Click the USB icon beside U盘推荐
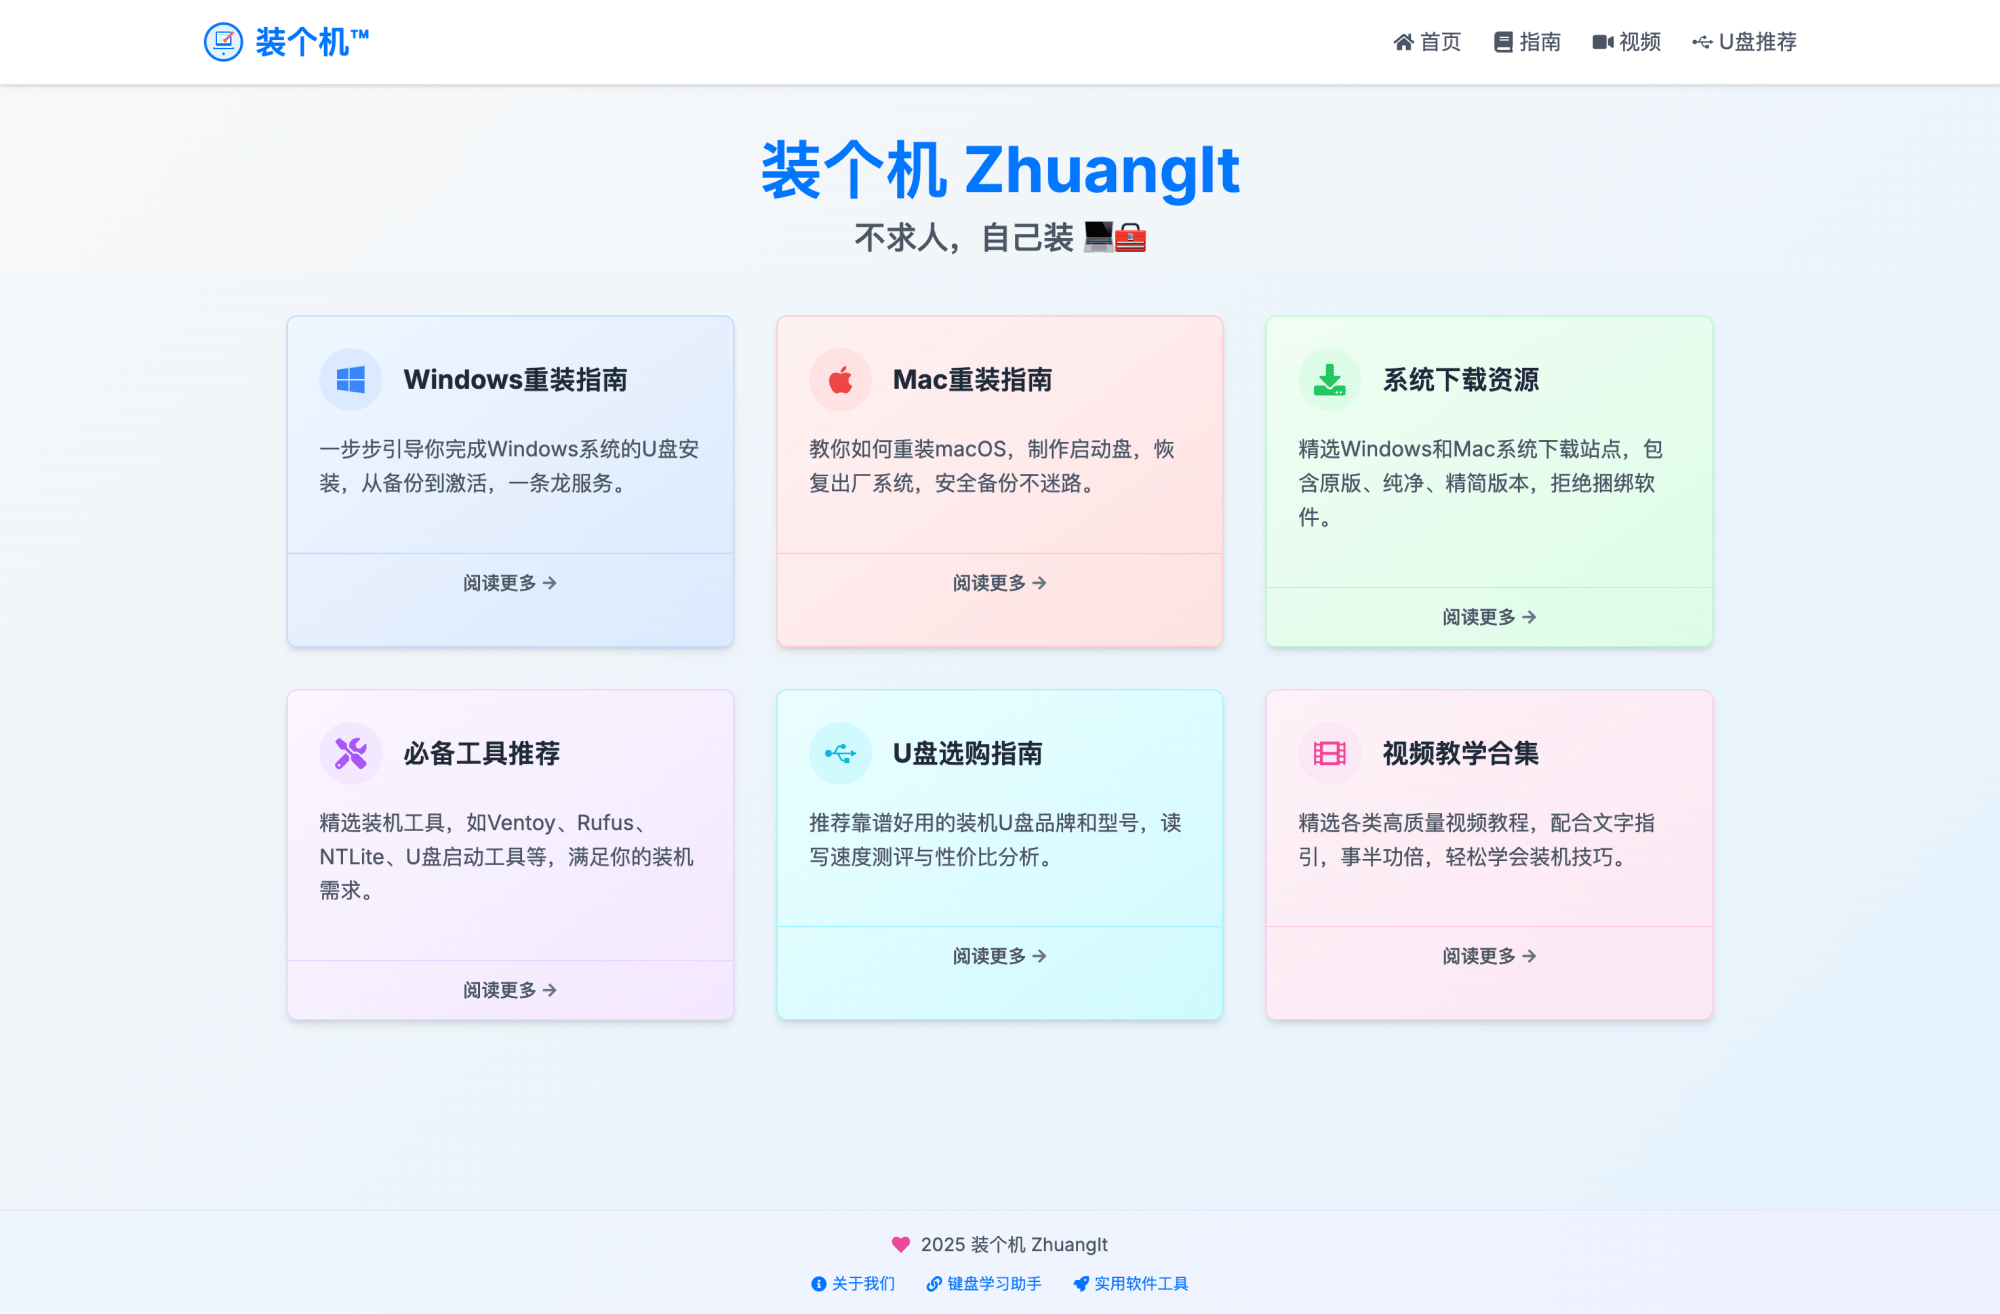Image resolution: width=2000 pixels, height=1314 pixels. click(x=1702, y=42)
